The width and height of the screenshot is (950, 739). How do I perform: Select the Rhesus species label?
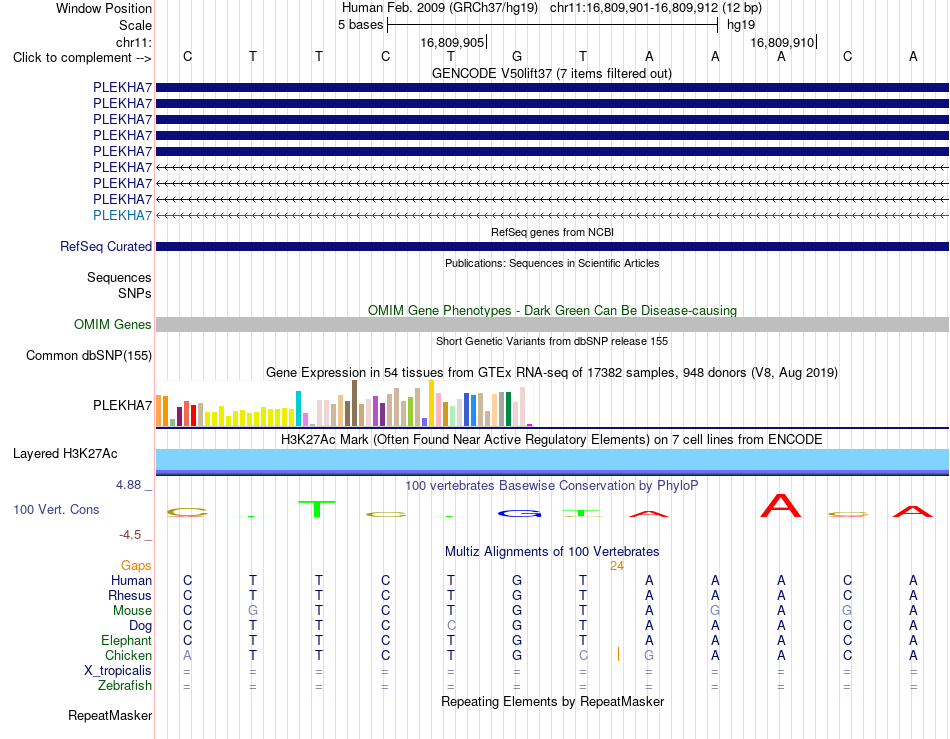tap(130, 595)
